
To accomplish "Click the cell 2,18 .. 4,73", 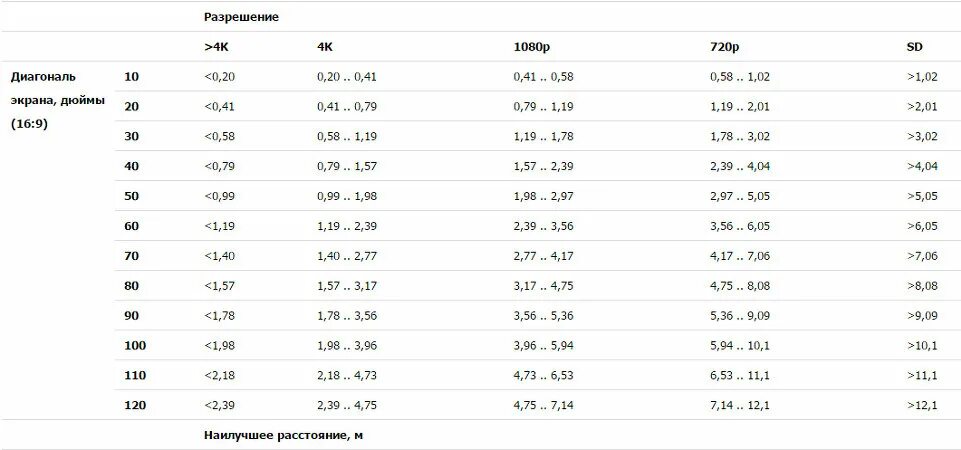I will (x=346, y=375).
